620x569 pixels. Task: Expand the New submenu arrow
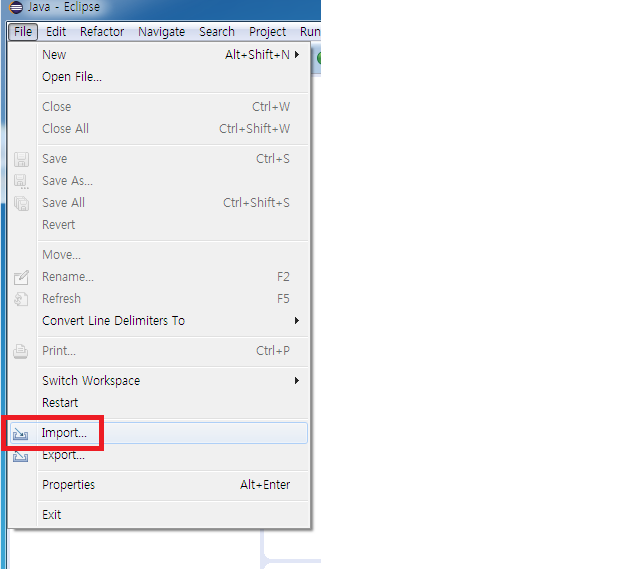click(297, 55)
